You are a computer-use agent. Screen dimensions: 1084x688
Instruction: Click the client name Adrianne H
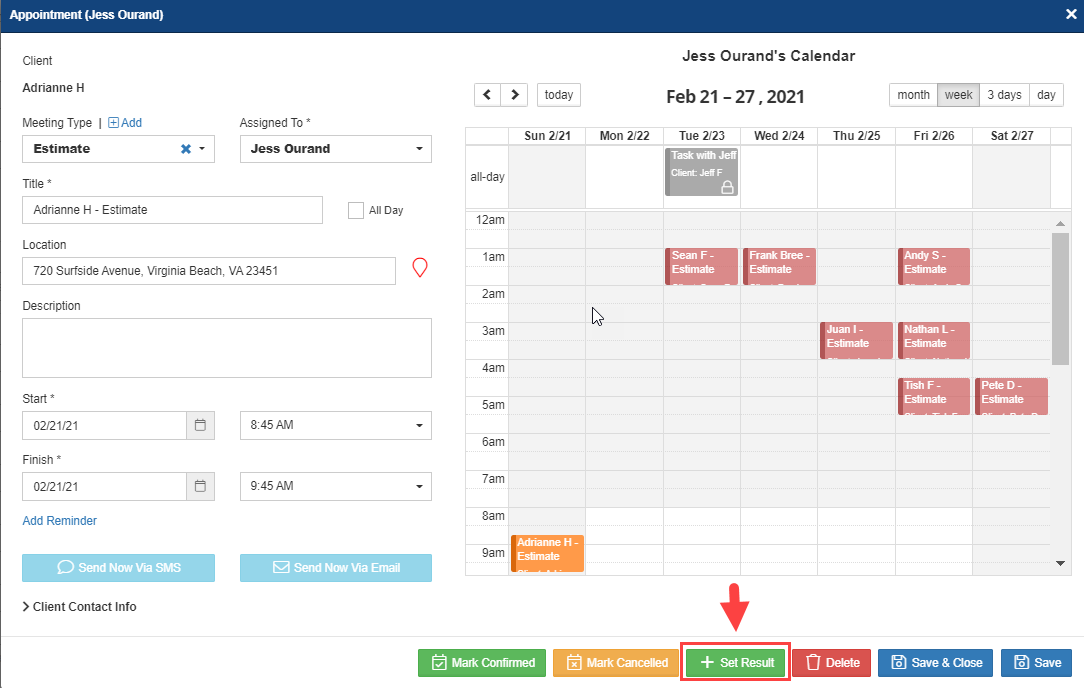pos(53,88)
